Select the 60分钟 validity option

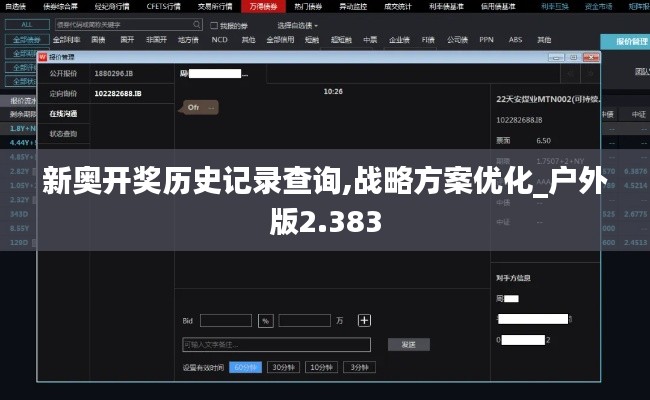245,367
